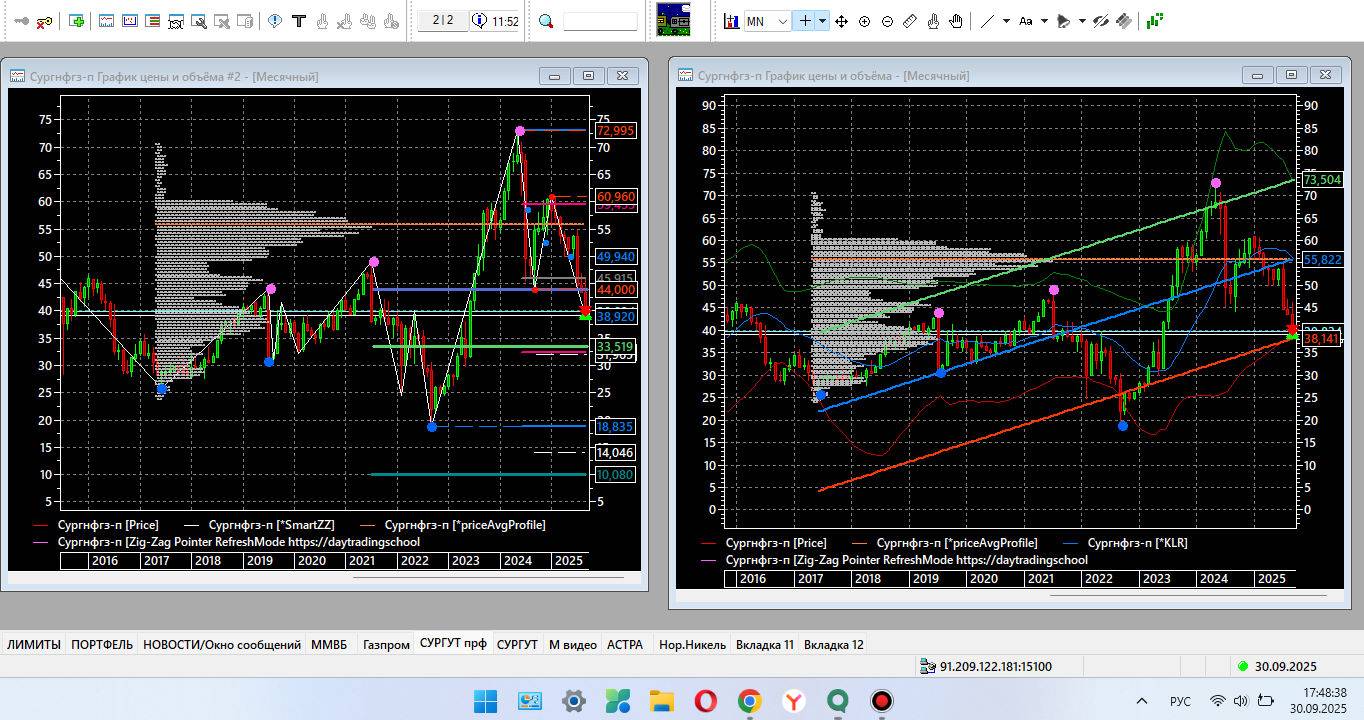Image resolution: width=1364 pixels, height=720 pixels.
Task: Open the ПОРТФЕЛЬ tab
Action: tap(101, 645)
